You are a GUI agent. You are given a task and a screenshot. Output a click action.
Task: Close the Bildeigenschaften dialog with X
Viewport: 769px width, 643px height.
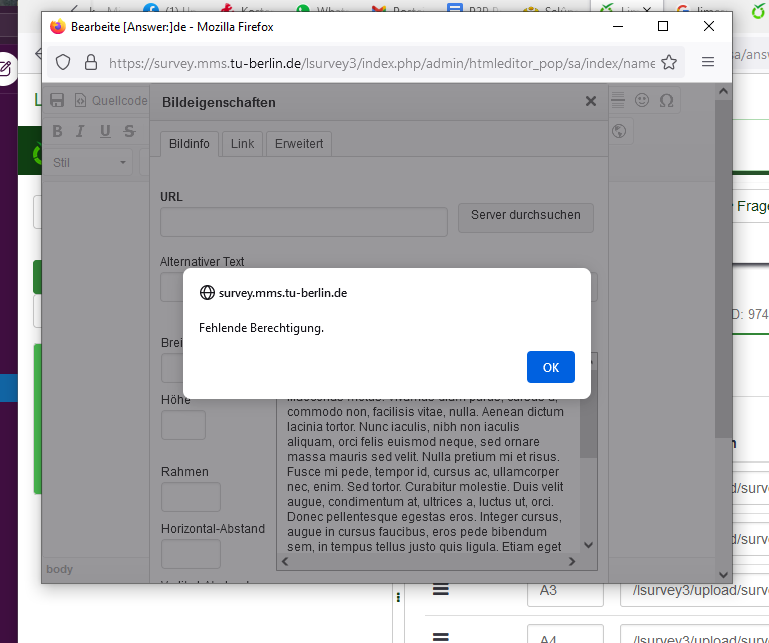pos(590,102)
